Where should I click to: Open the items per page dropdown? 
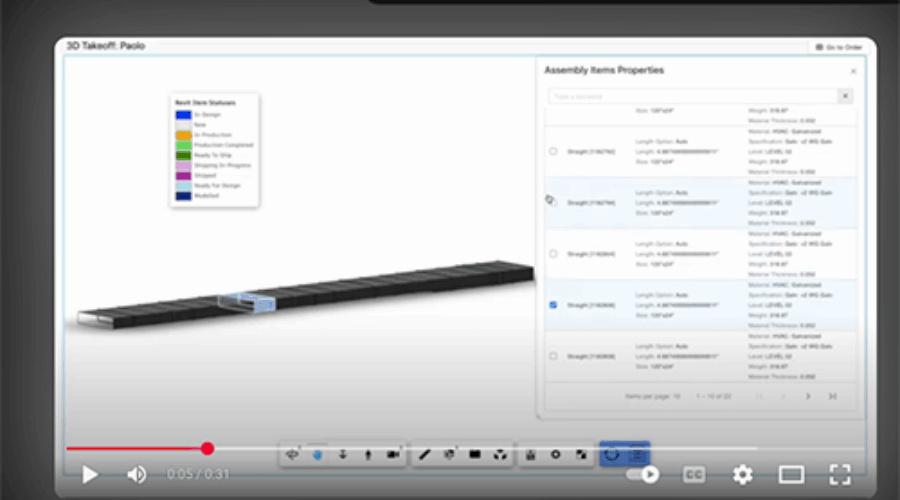point(678,396)
